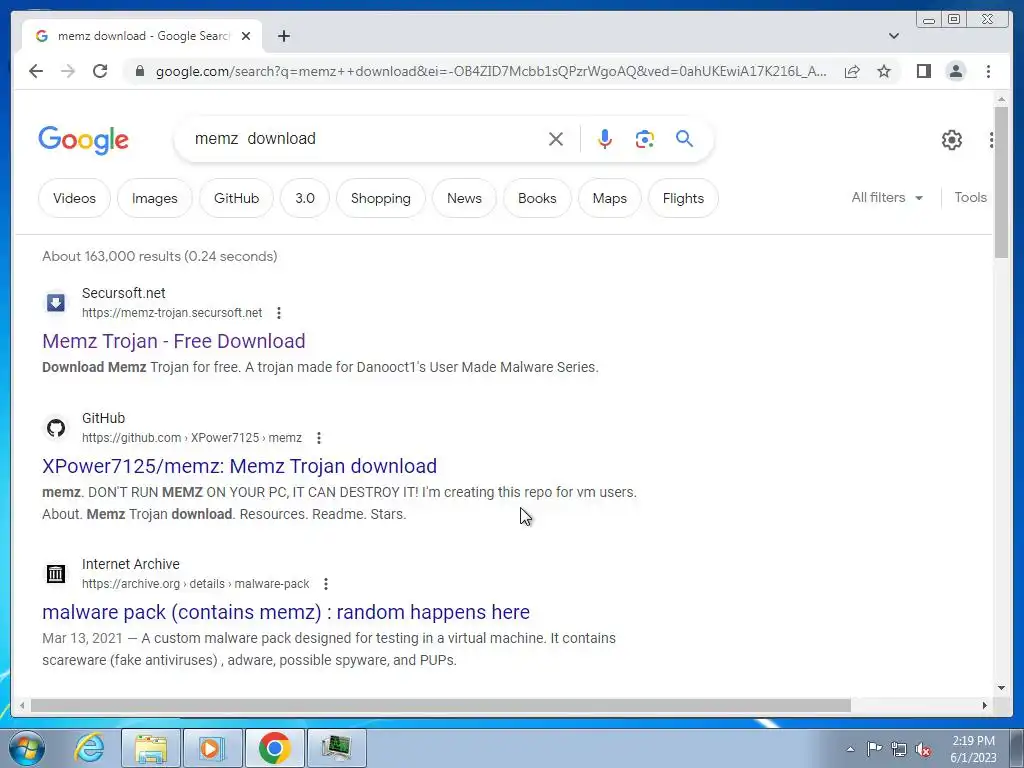Image resolution: width=1024 pixels, height=768 pixels.
Task: Click the vertical scrollbar down arrow
Action: click(x=1001, y=688)
